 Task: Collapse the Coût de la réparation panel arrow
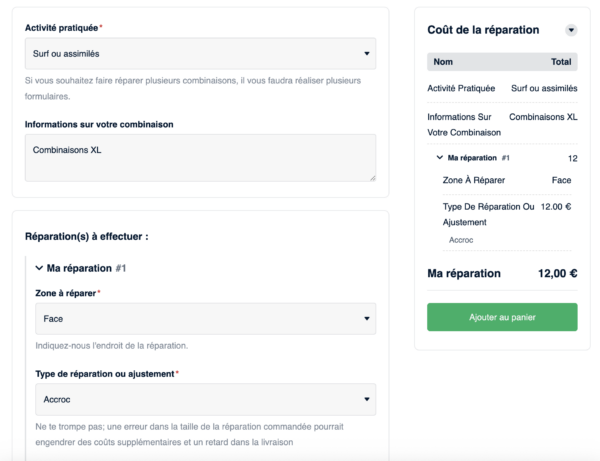point(571,30)
